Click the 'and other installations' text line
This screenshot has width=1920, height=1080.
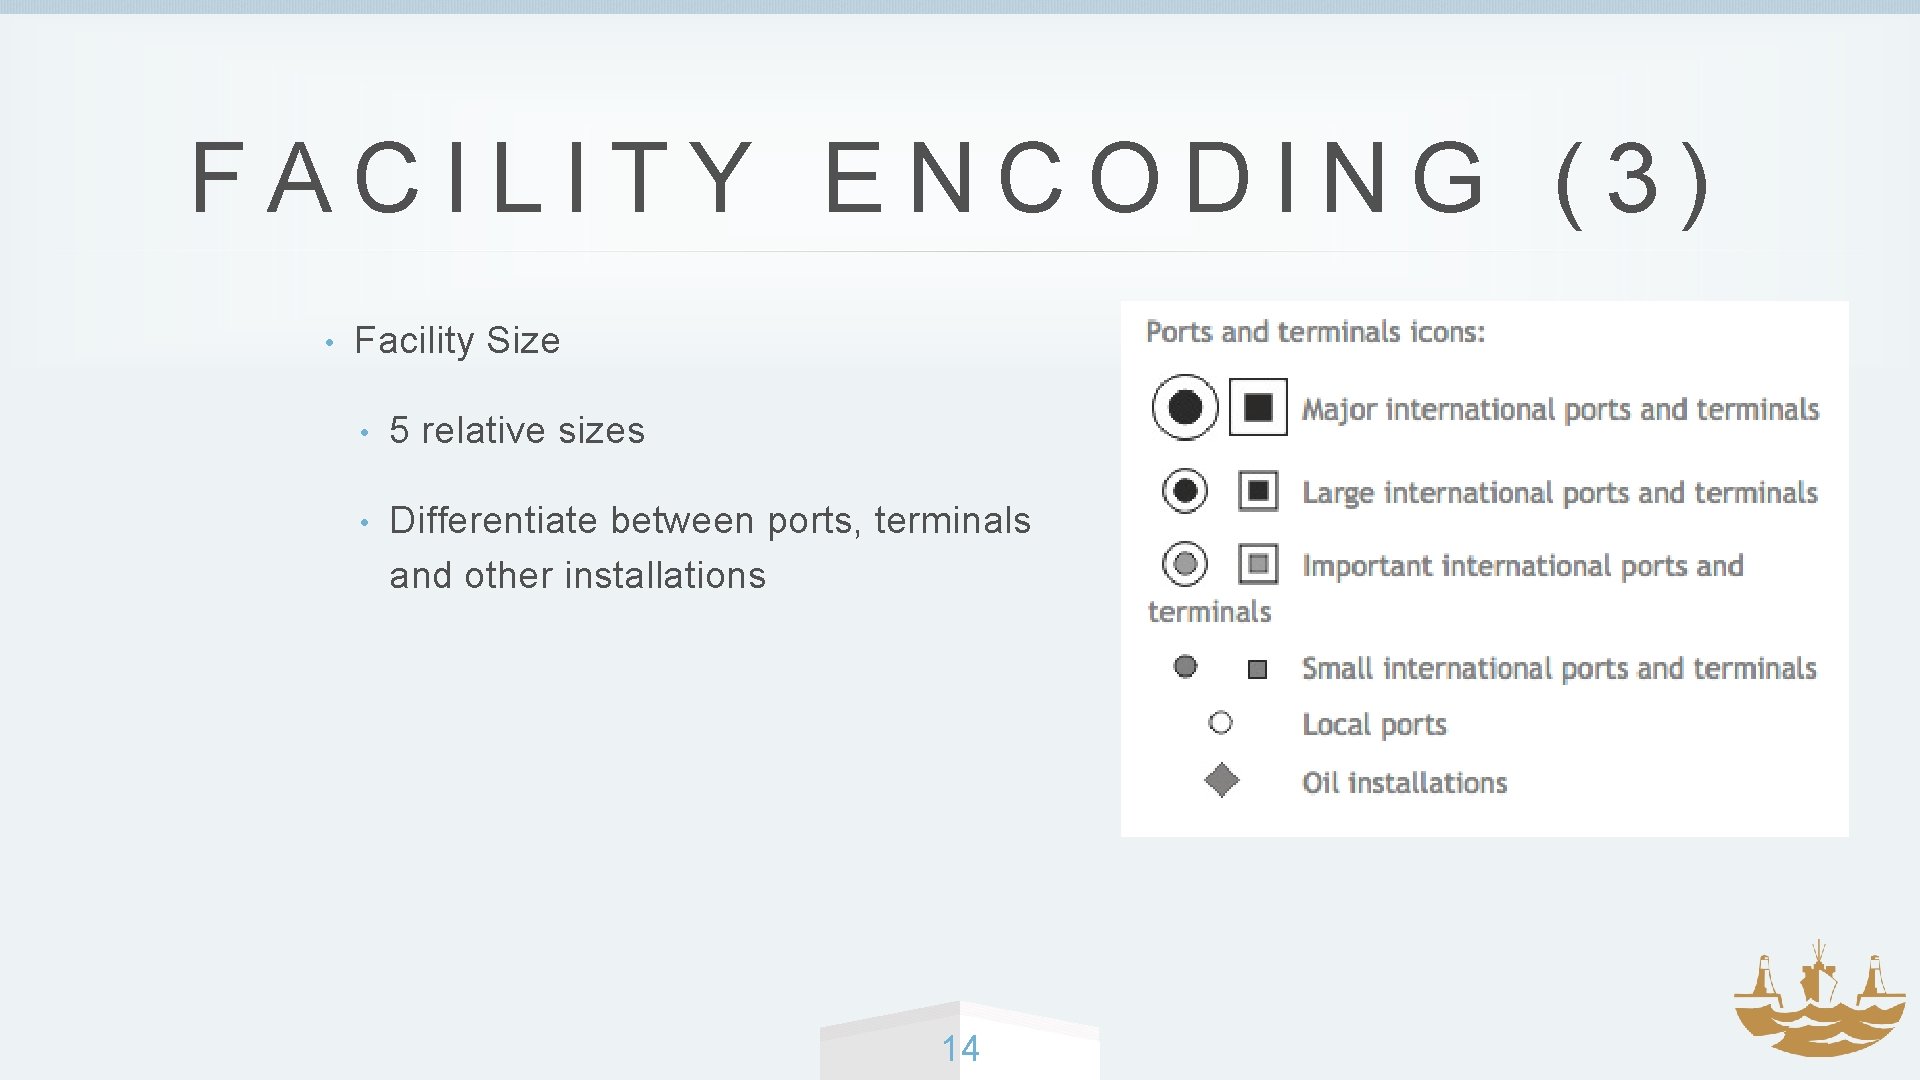(577, 575)
